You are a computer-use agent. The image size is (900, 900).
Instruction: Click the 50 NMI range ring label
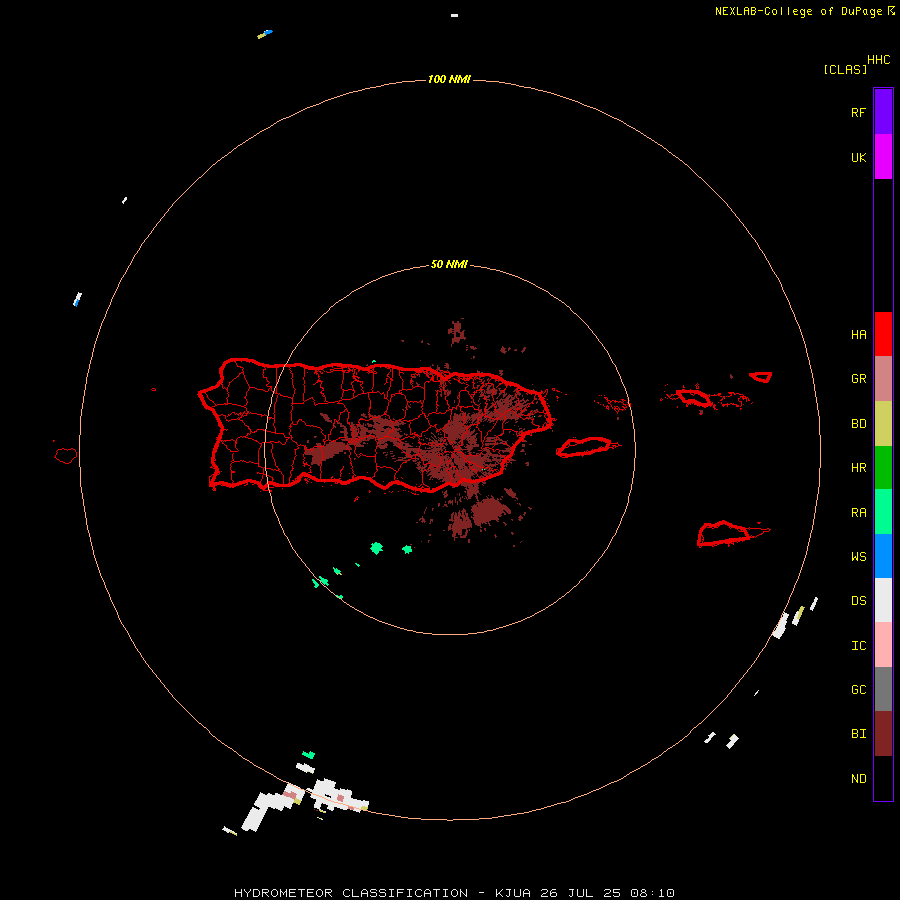tap(449, 264)
